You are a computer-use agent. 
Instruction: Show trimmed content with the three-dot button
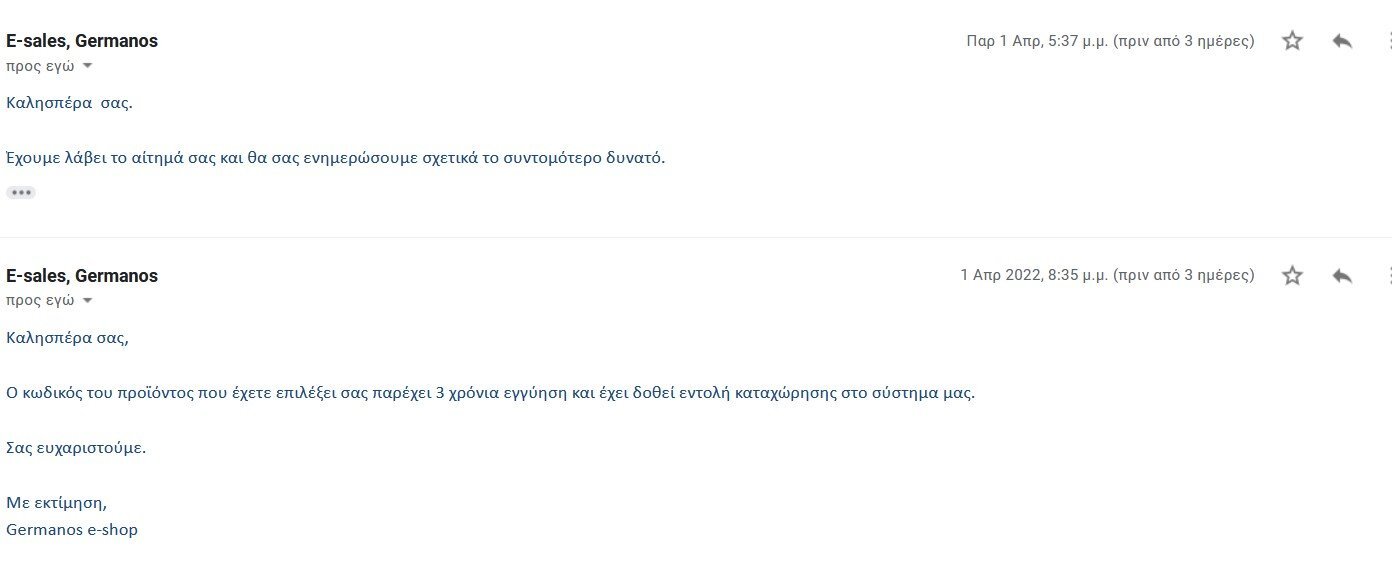coord(21,192)
